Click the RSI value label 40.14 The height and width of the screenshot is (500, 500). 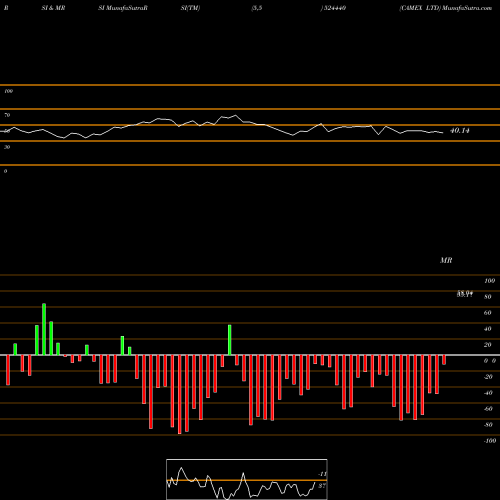(x=460, y=131)
